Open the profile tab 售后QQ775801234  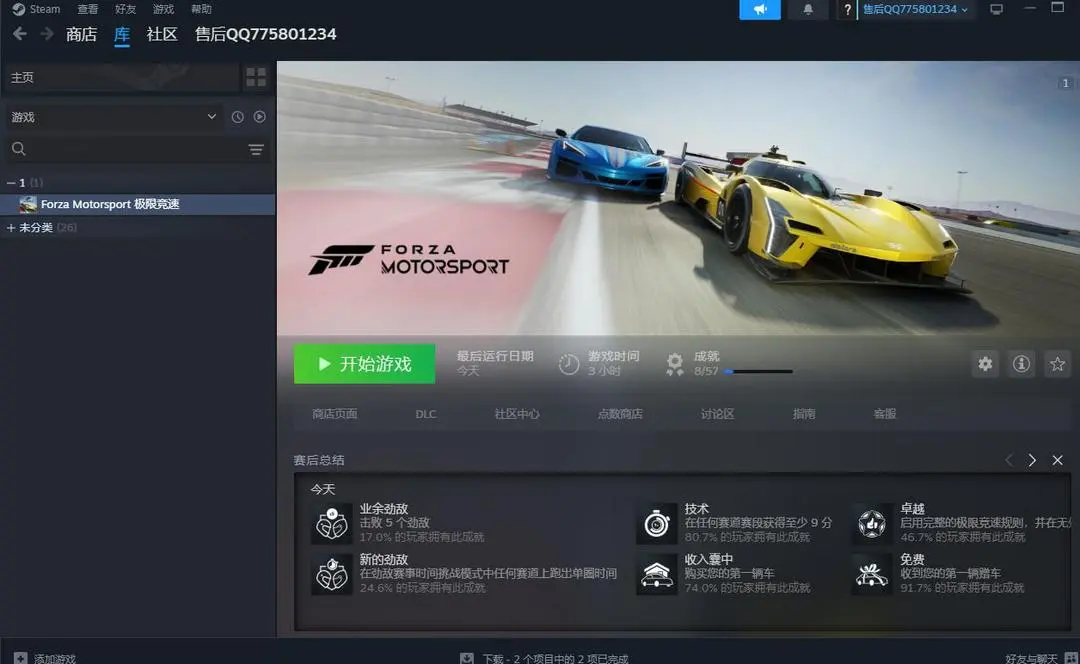[265, 34]
